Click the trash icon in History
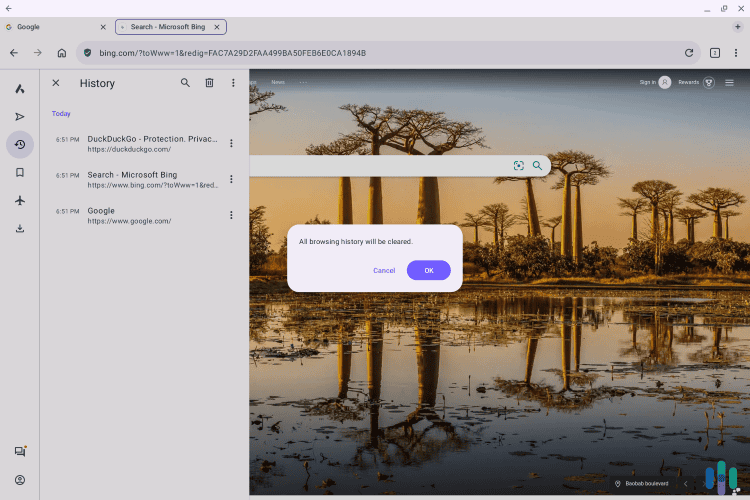 (209, 83)
